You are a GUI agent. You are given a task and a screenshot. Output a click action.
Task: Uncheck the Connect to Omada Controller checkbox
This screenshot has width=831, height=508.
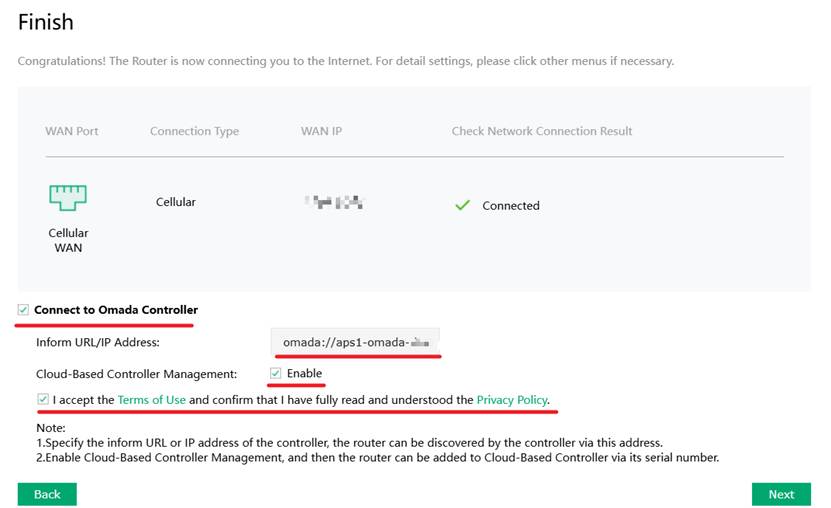point(24,310)
